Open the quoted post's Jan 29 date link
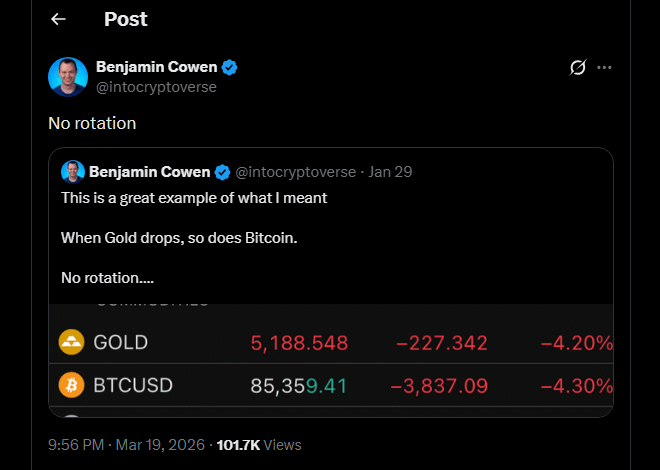The height and width of the screenshot is (470, 660). 390,171
